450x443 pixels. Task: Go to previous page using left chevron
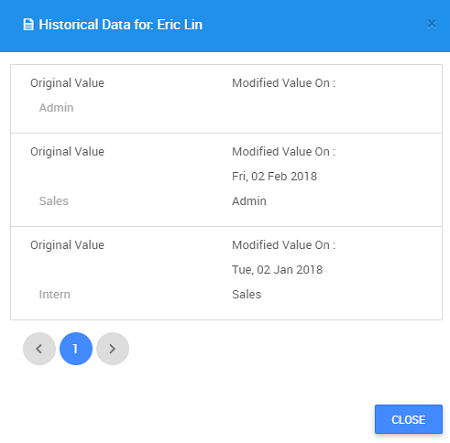coord(39,349)
